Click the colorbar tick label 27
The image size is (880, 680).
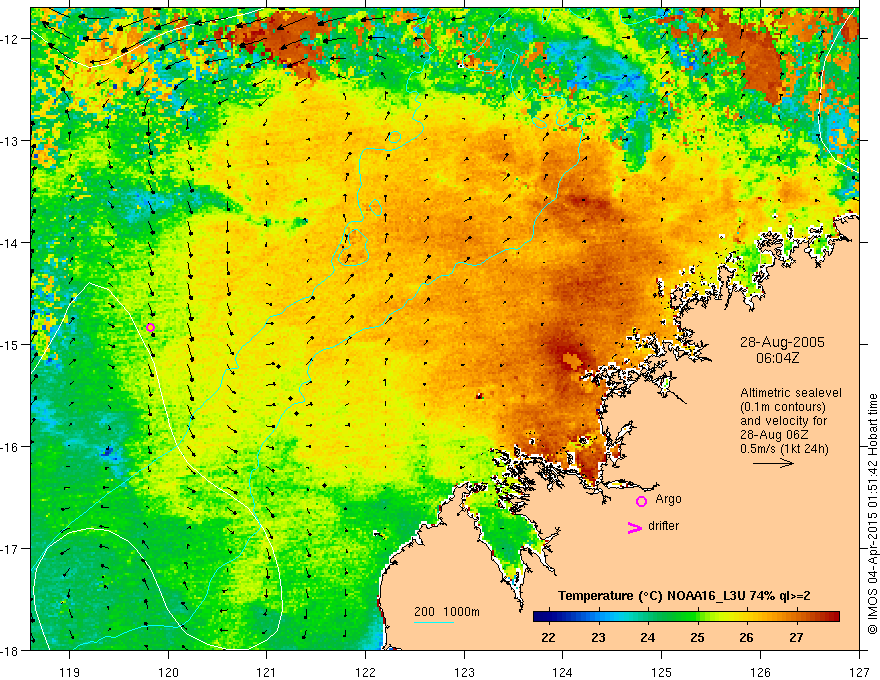[796, 637]
